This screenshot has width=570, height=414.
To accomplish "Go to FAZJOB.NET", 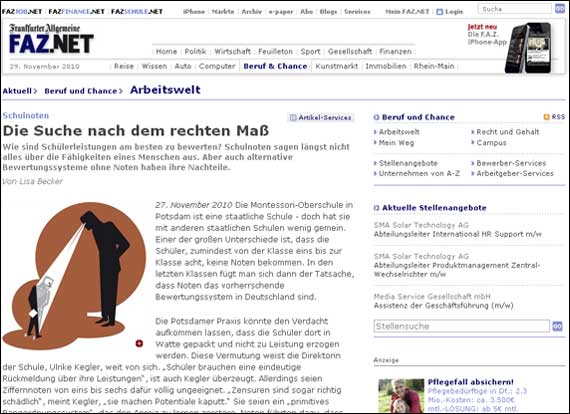I will point(22,12).
